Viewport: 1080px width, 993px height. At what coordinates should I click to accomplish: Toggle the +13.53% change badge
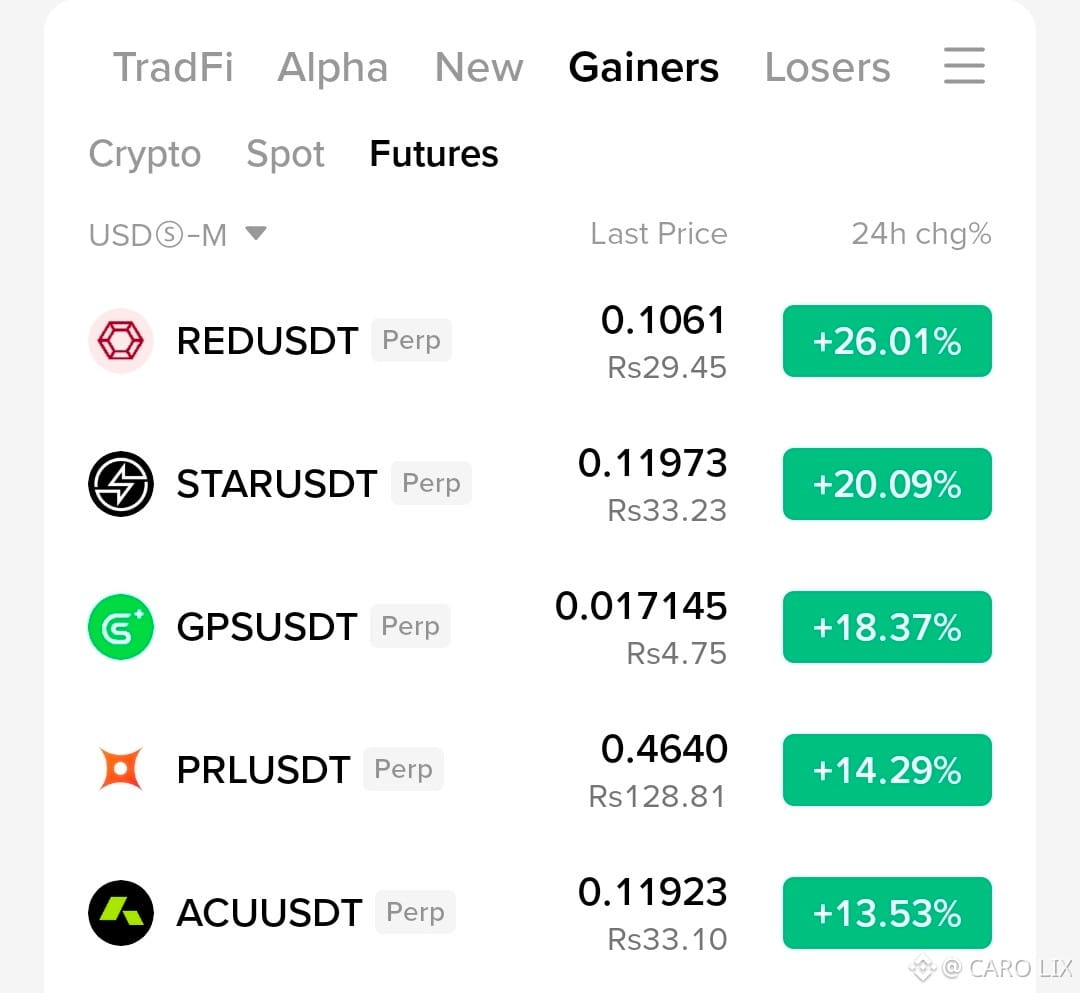(x=887, y=912)
